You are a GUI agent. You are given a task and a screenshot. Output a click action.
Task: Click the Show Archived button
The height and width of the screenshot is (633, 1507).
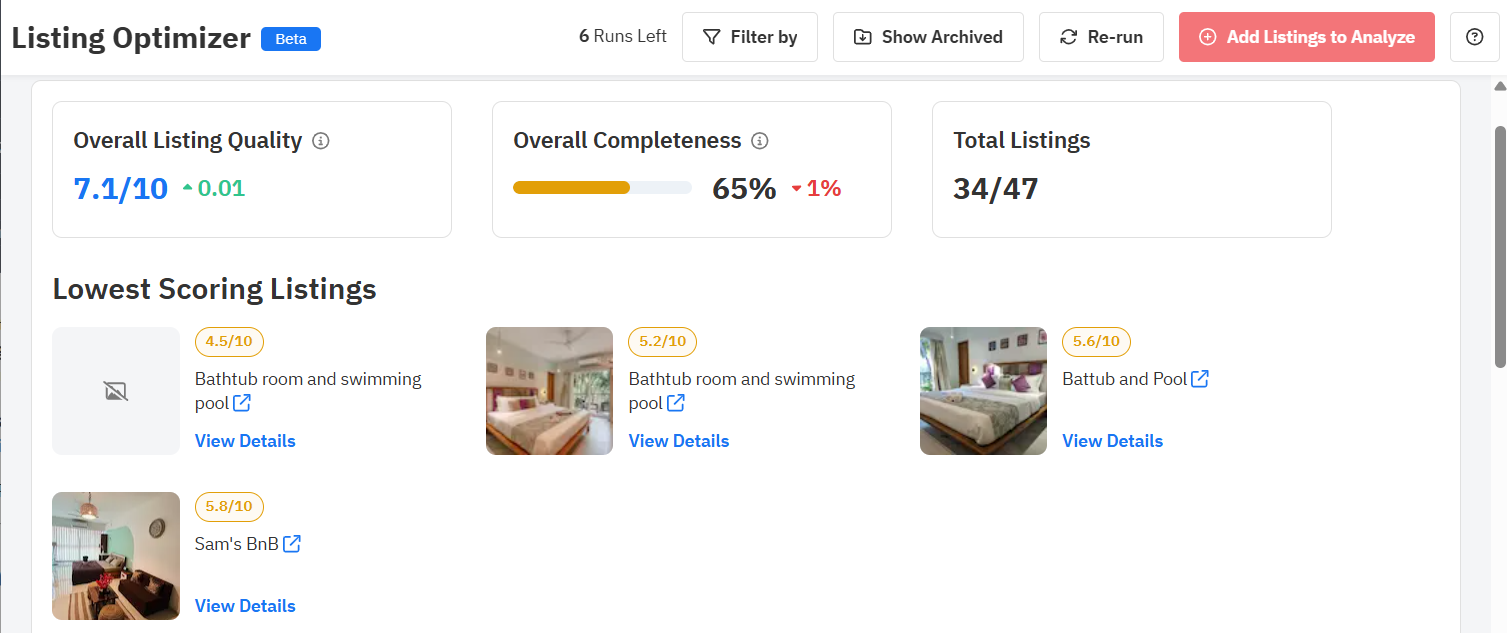point(928,37)
